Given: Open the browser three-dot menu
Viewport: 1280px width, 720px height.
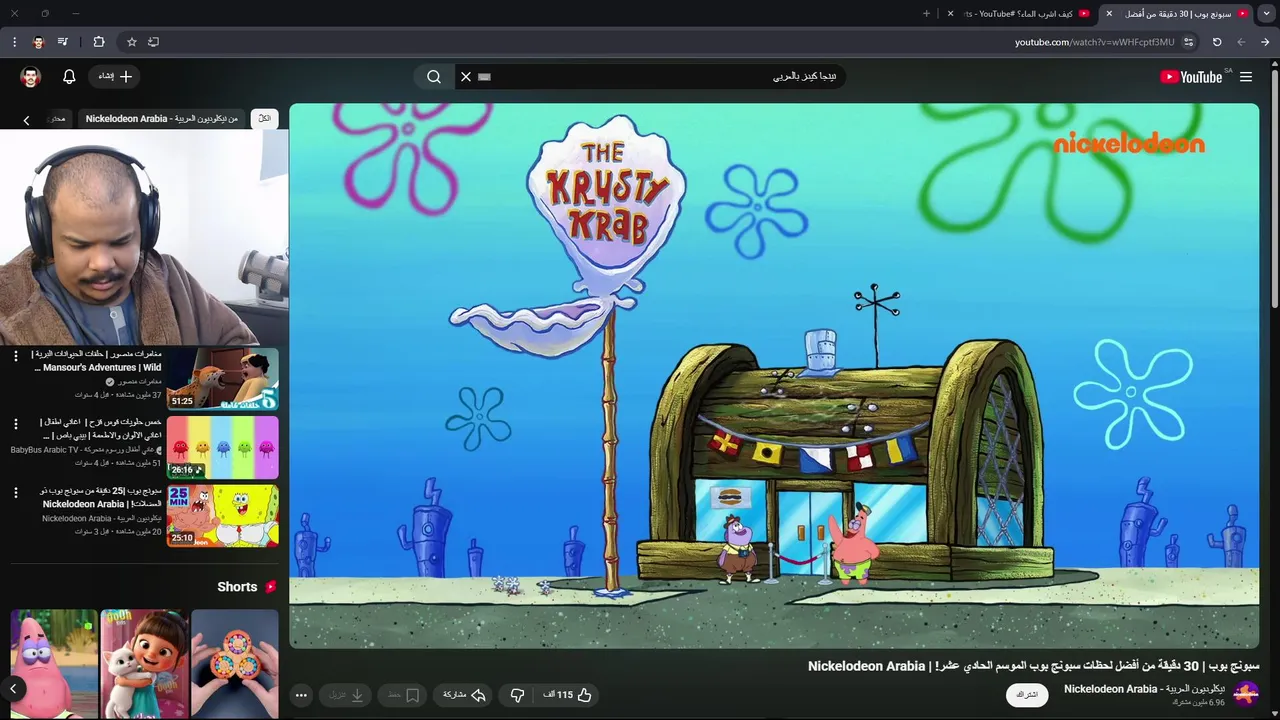Looking at the screenshot, I should pos(14,42).
